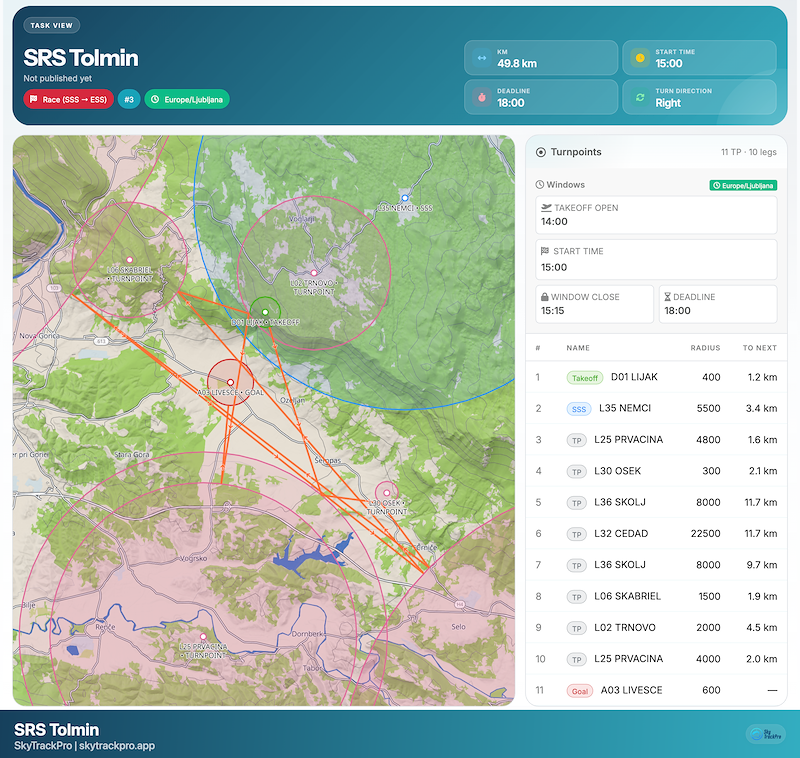
Task: Select the L02 TRNOVO turnpoint name
Action: tap(625, 627)
